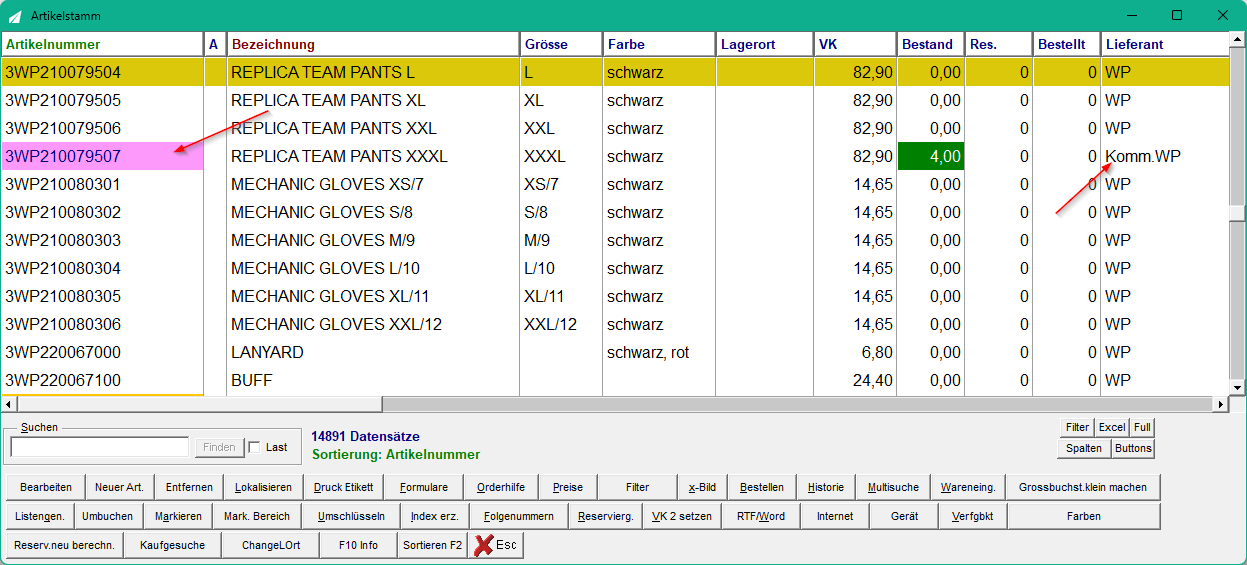Open the Historie button
Screen dimensions: 1247x565
click(x=826, y=487)
